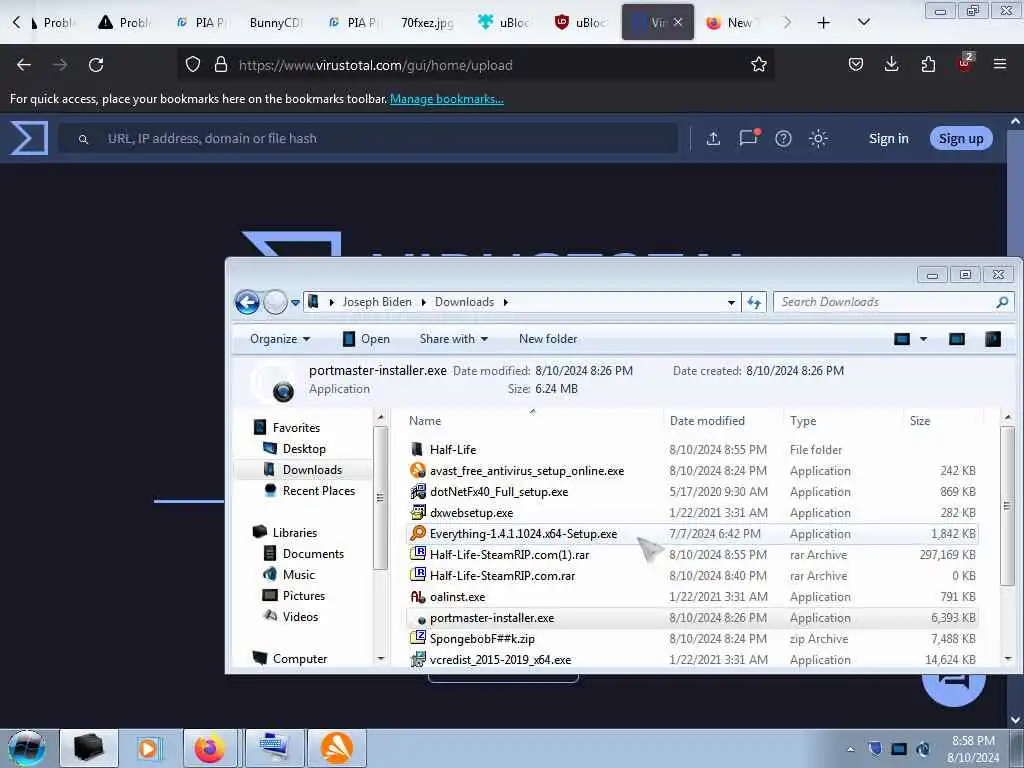Image resolution: width=1024 pixels, height=768 pixels.
Task: Close the active VirusTotal tab
Action: pyautogui.click(x=678, y=22)
